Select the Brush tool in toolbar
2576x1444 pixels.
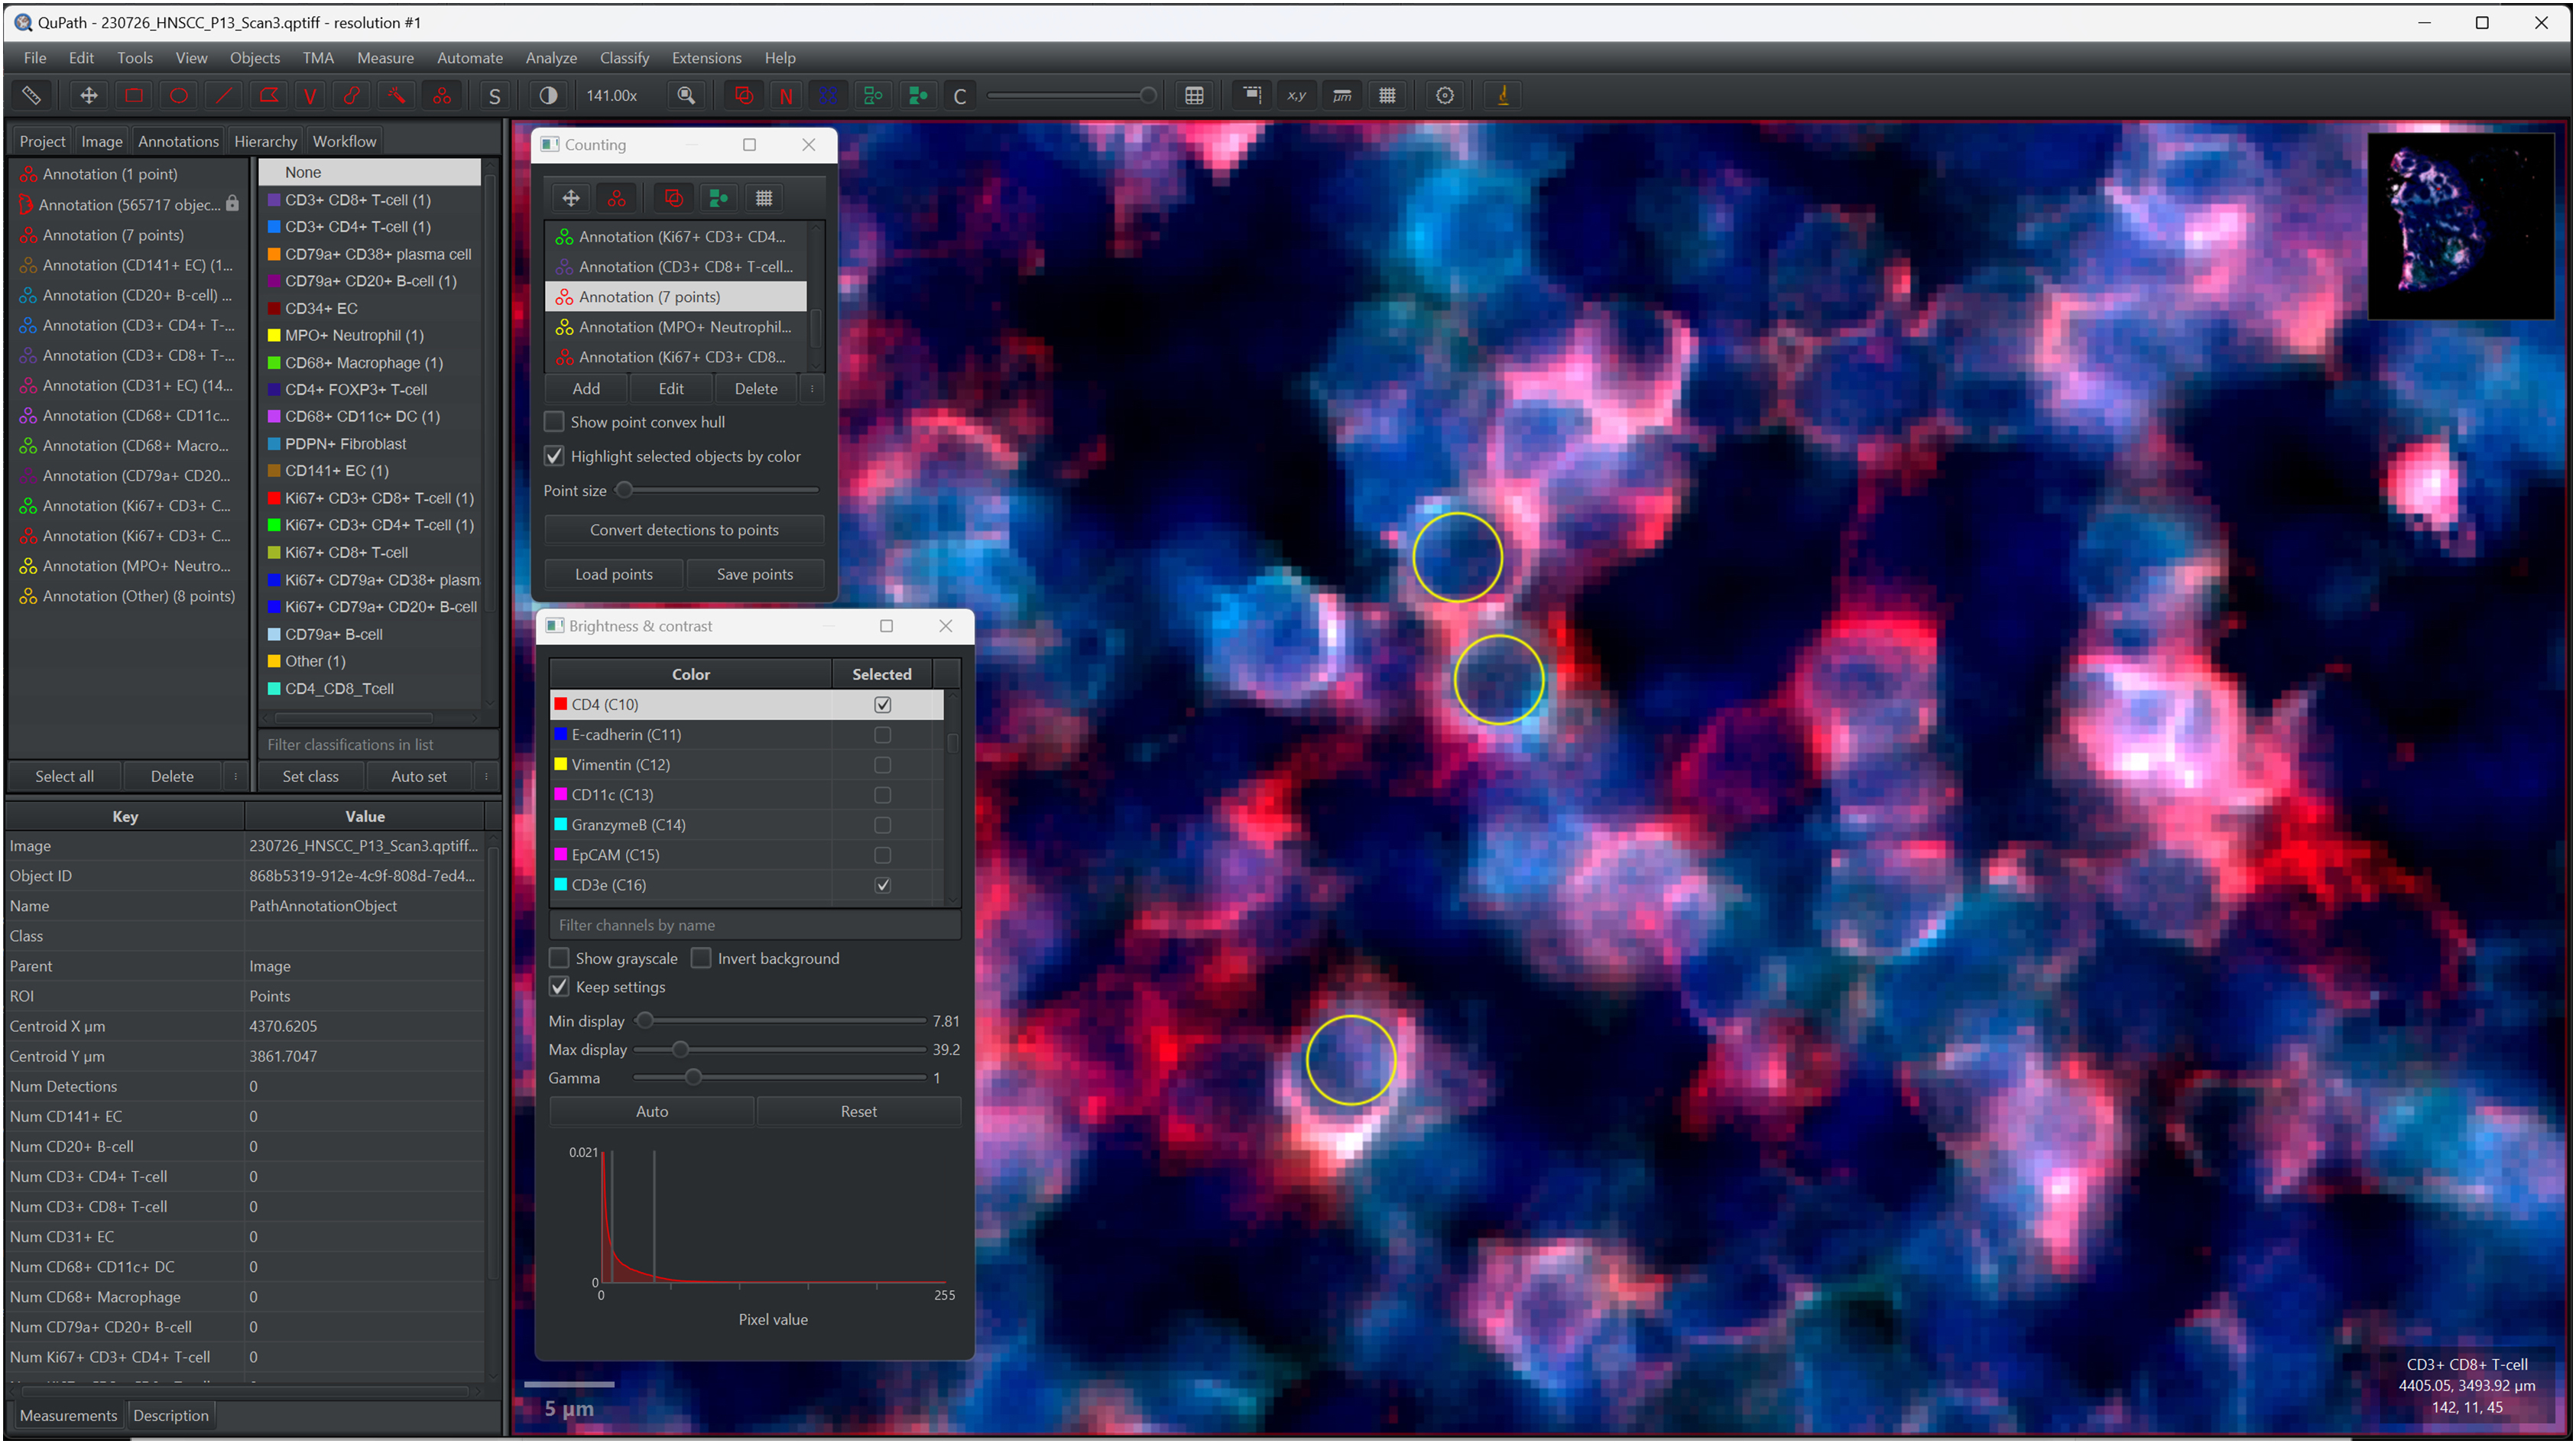coord(352,96)
